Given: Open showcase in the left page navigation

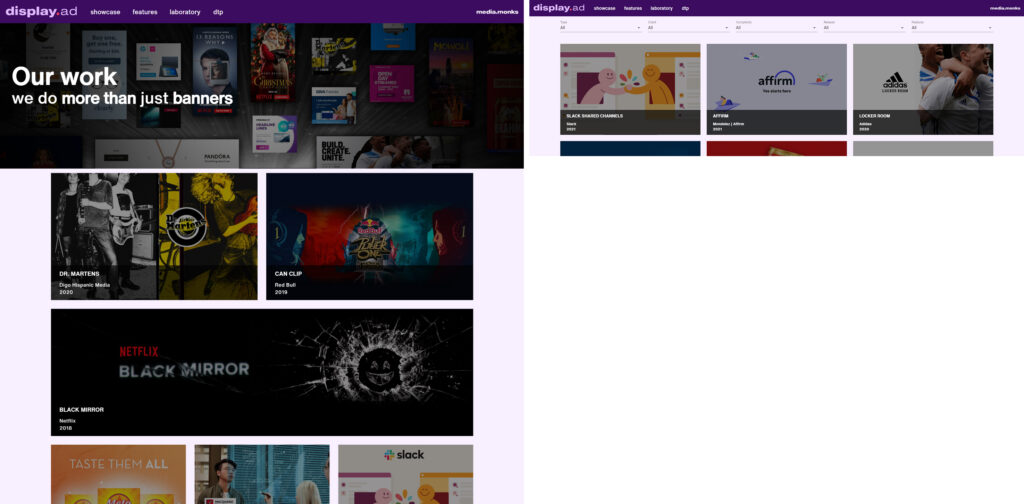Looking at the screenshot, I should pos(105,12).
